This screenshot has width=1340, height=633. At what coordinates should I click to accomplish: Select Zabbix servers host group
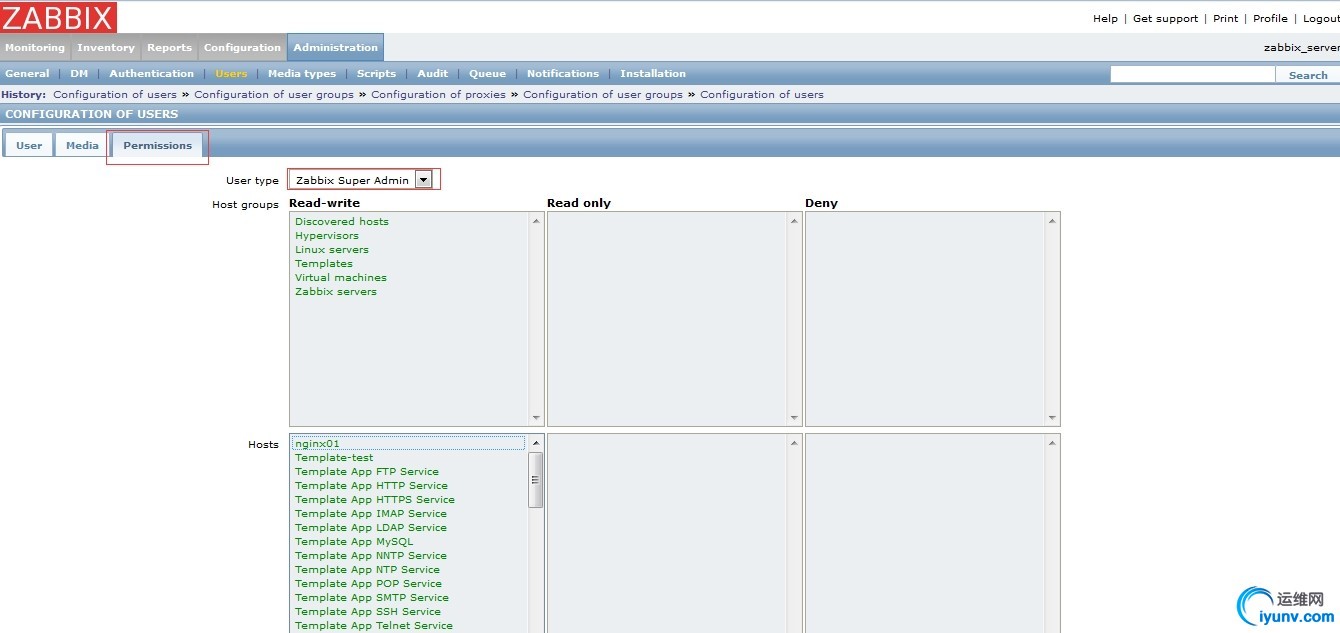(x=336, y=292)
